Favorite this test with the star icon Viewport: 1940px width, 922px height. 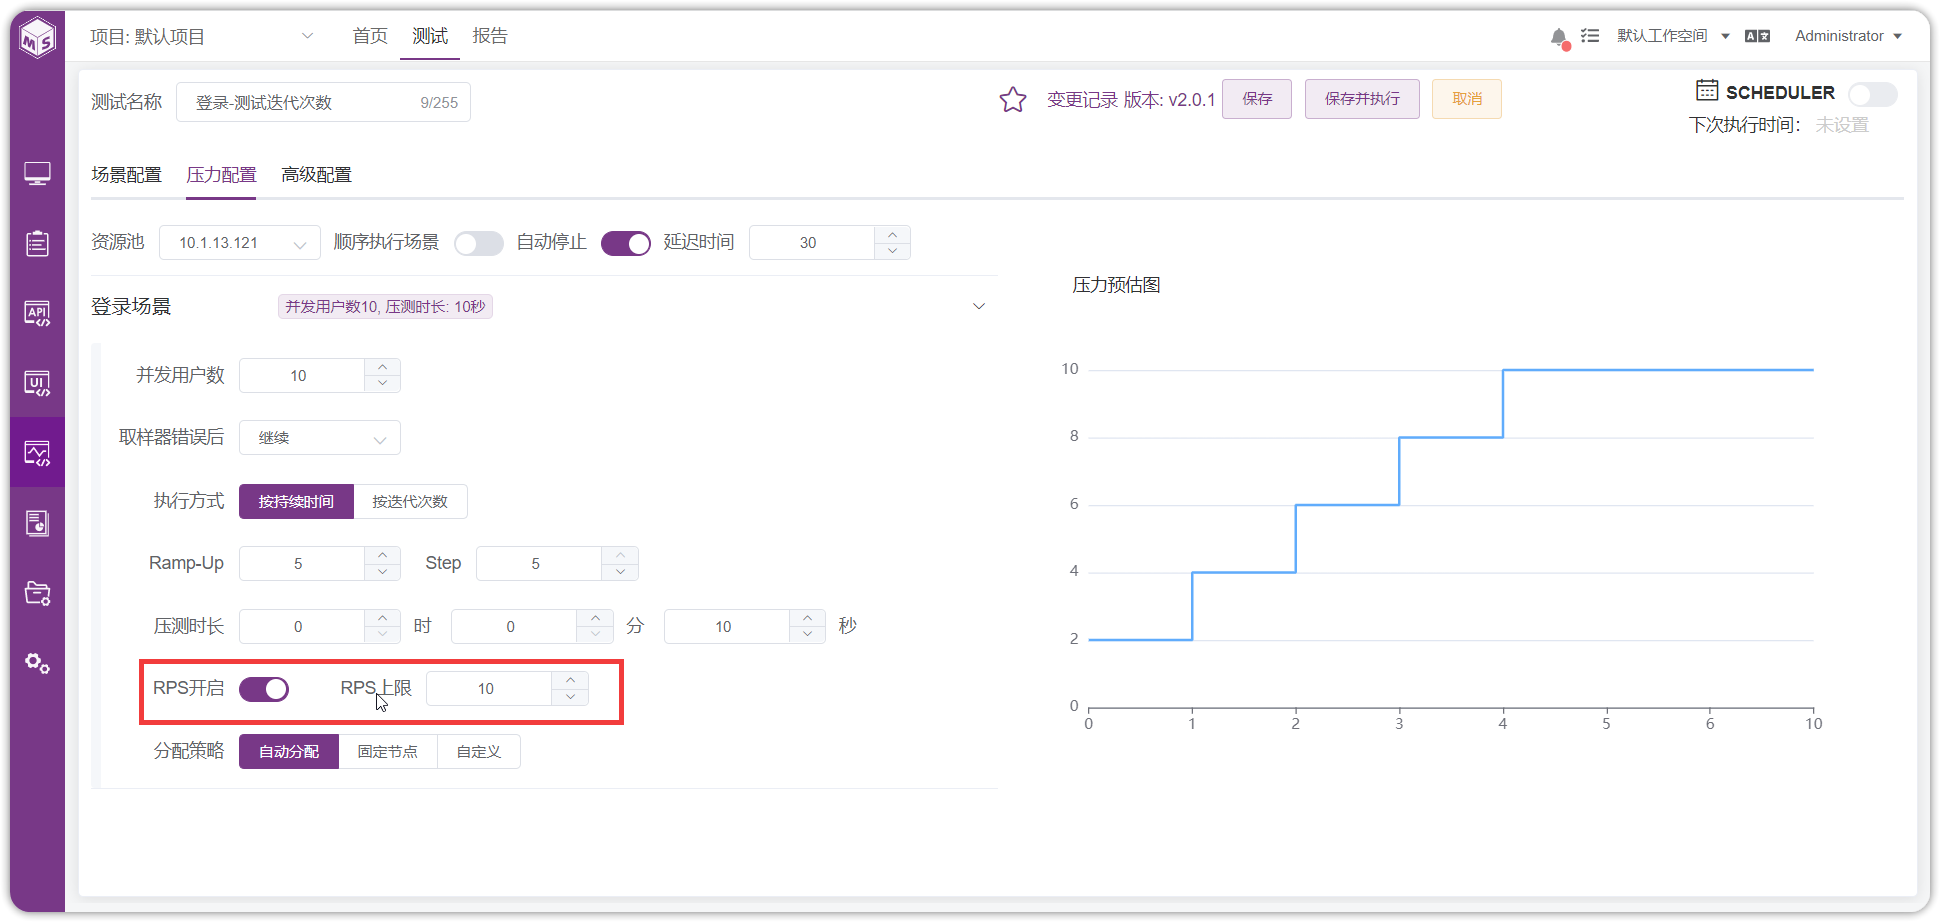[1013, 99]
